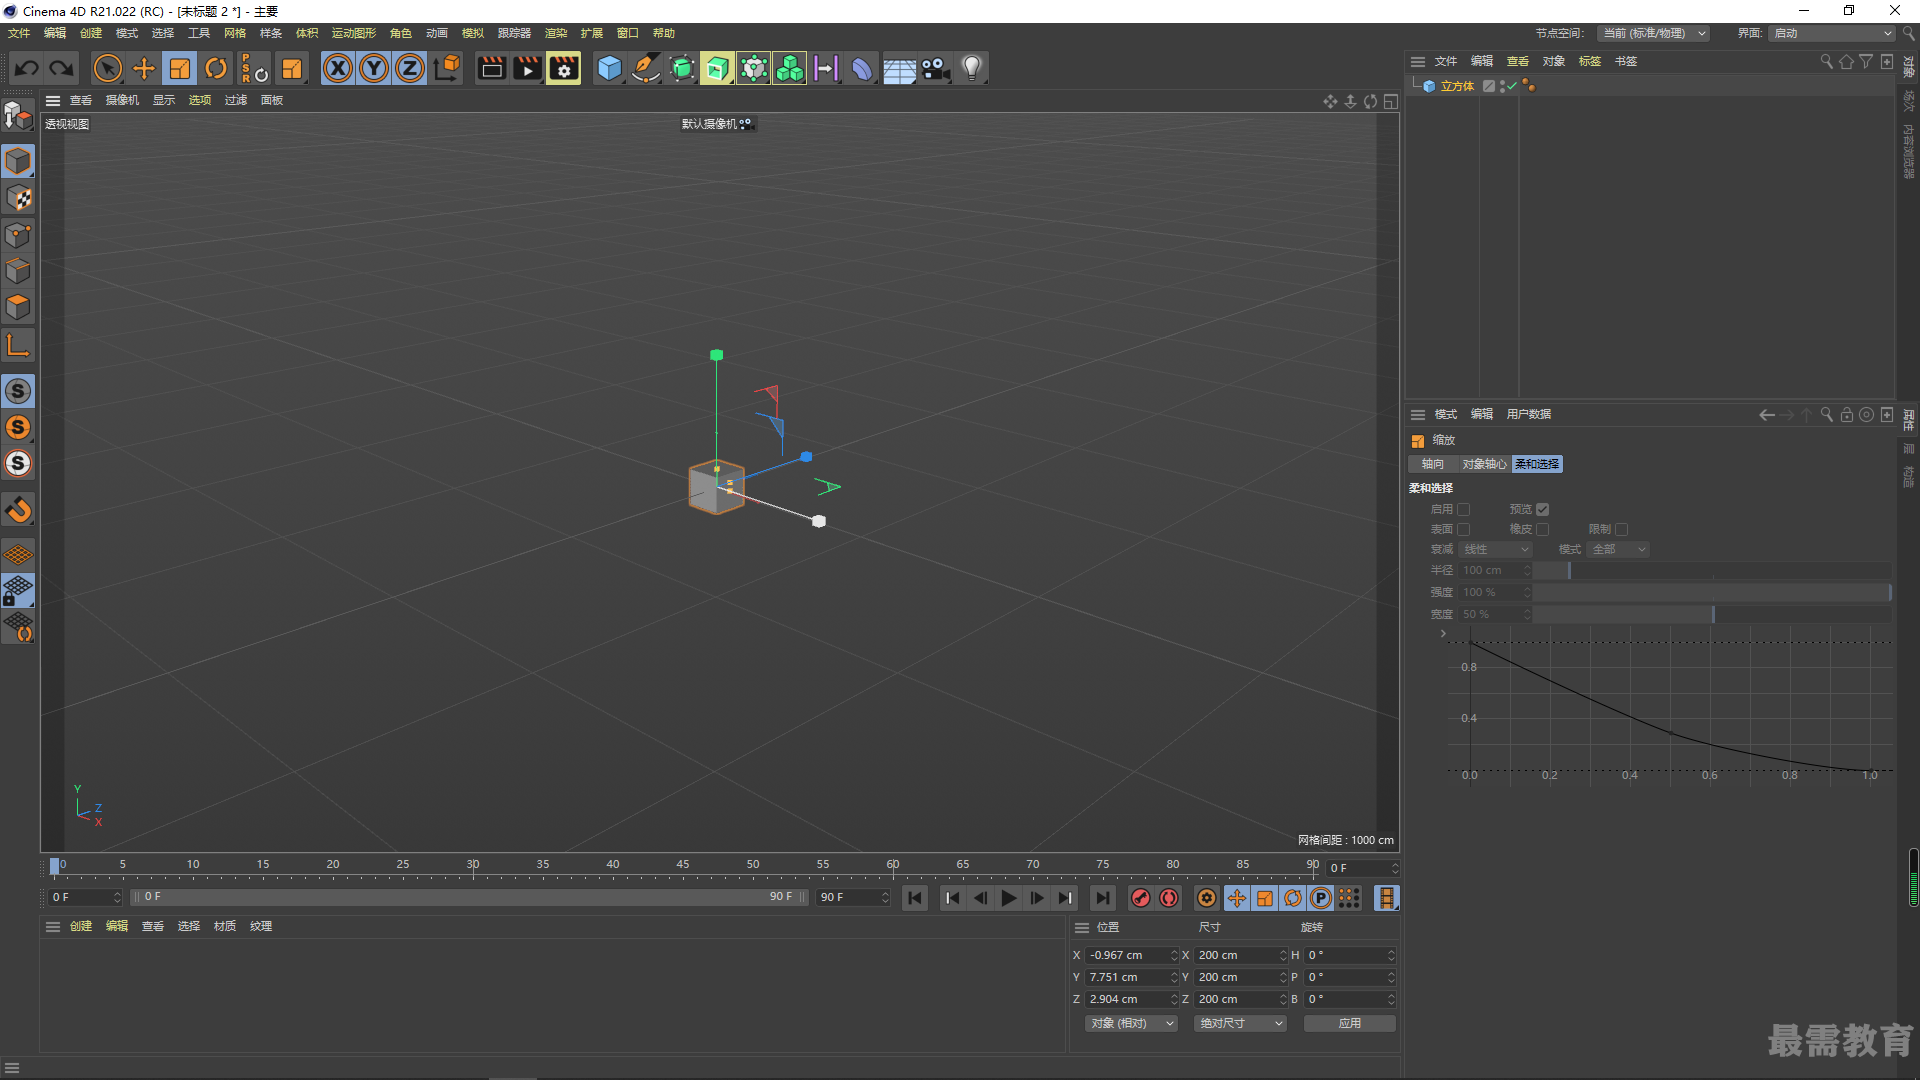The width and height of the screenshot is (1920, 1080).
Task: Click the record active objects button
Action: pos(1140,898)
